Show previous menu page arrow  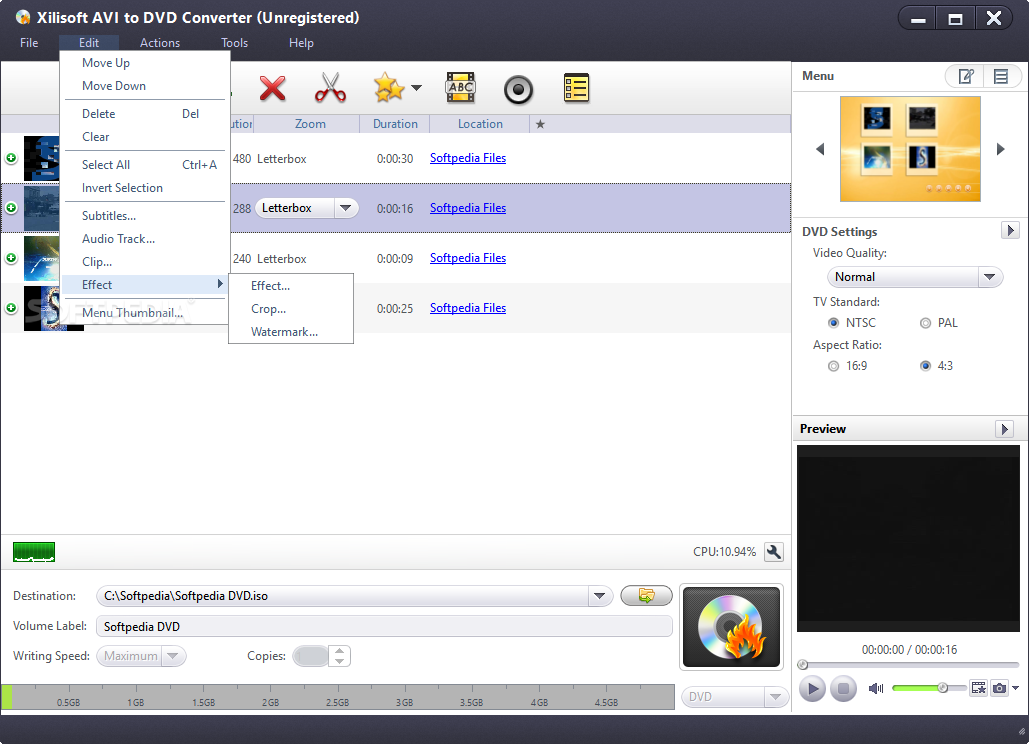[x=820, y=149]
